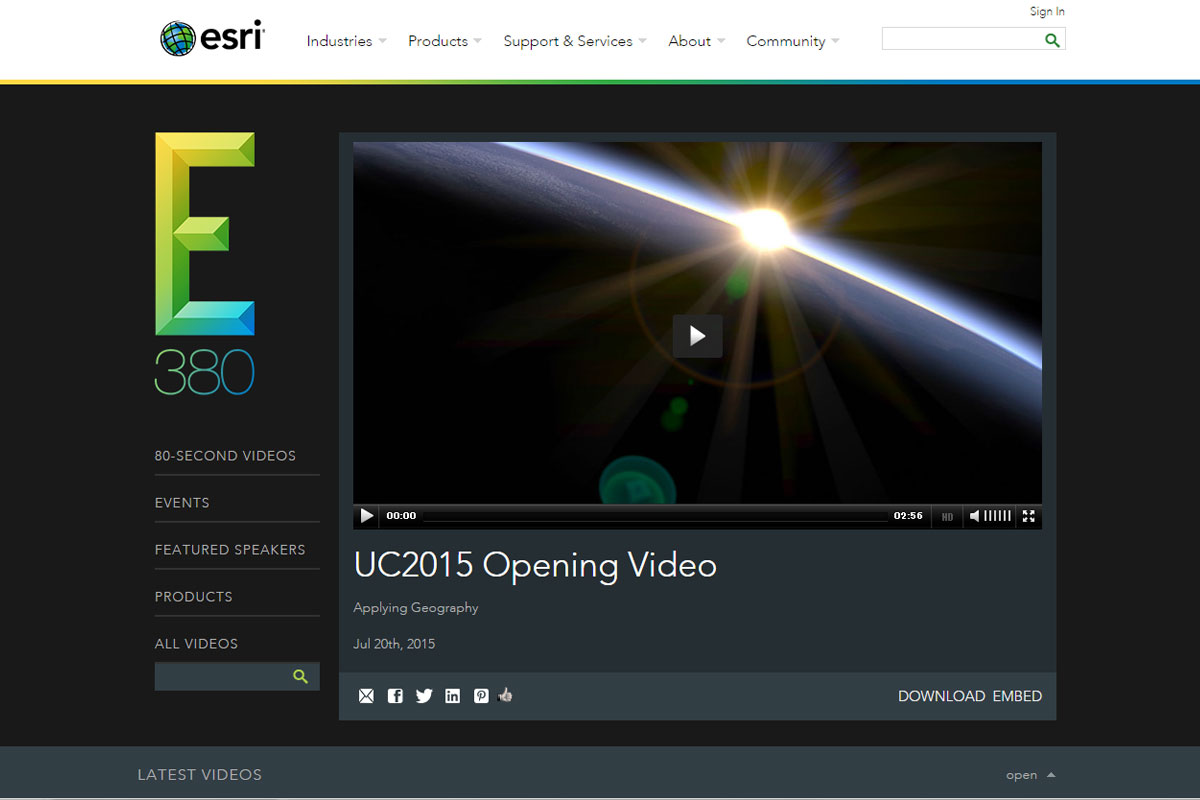
Task: Click the video progress seek bar
Action: (x=655, y=517)
